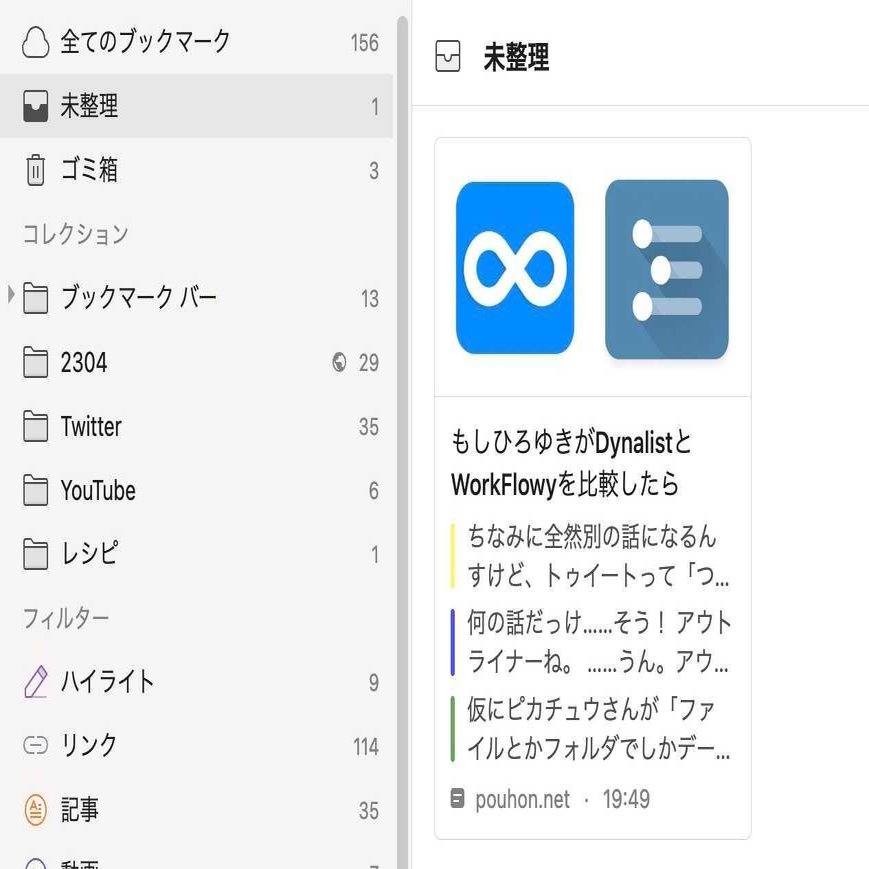Click the trash can icon for ゴミ箱

[x=35, y=170]
